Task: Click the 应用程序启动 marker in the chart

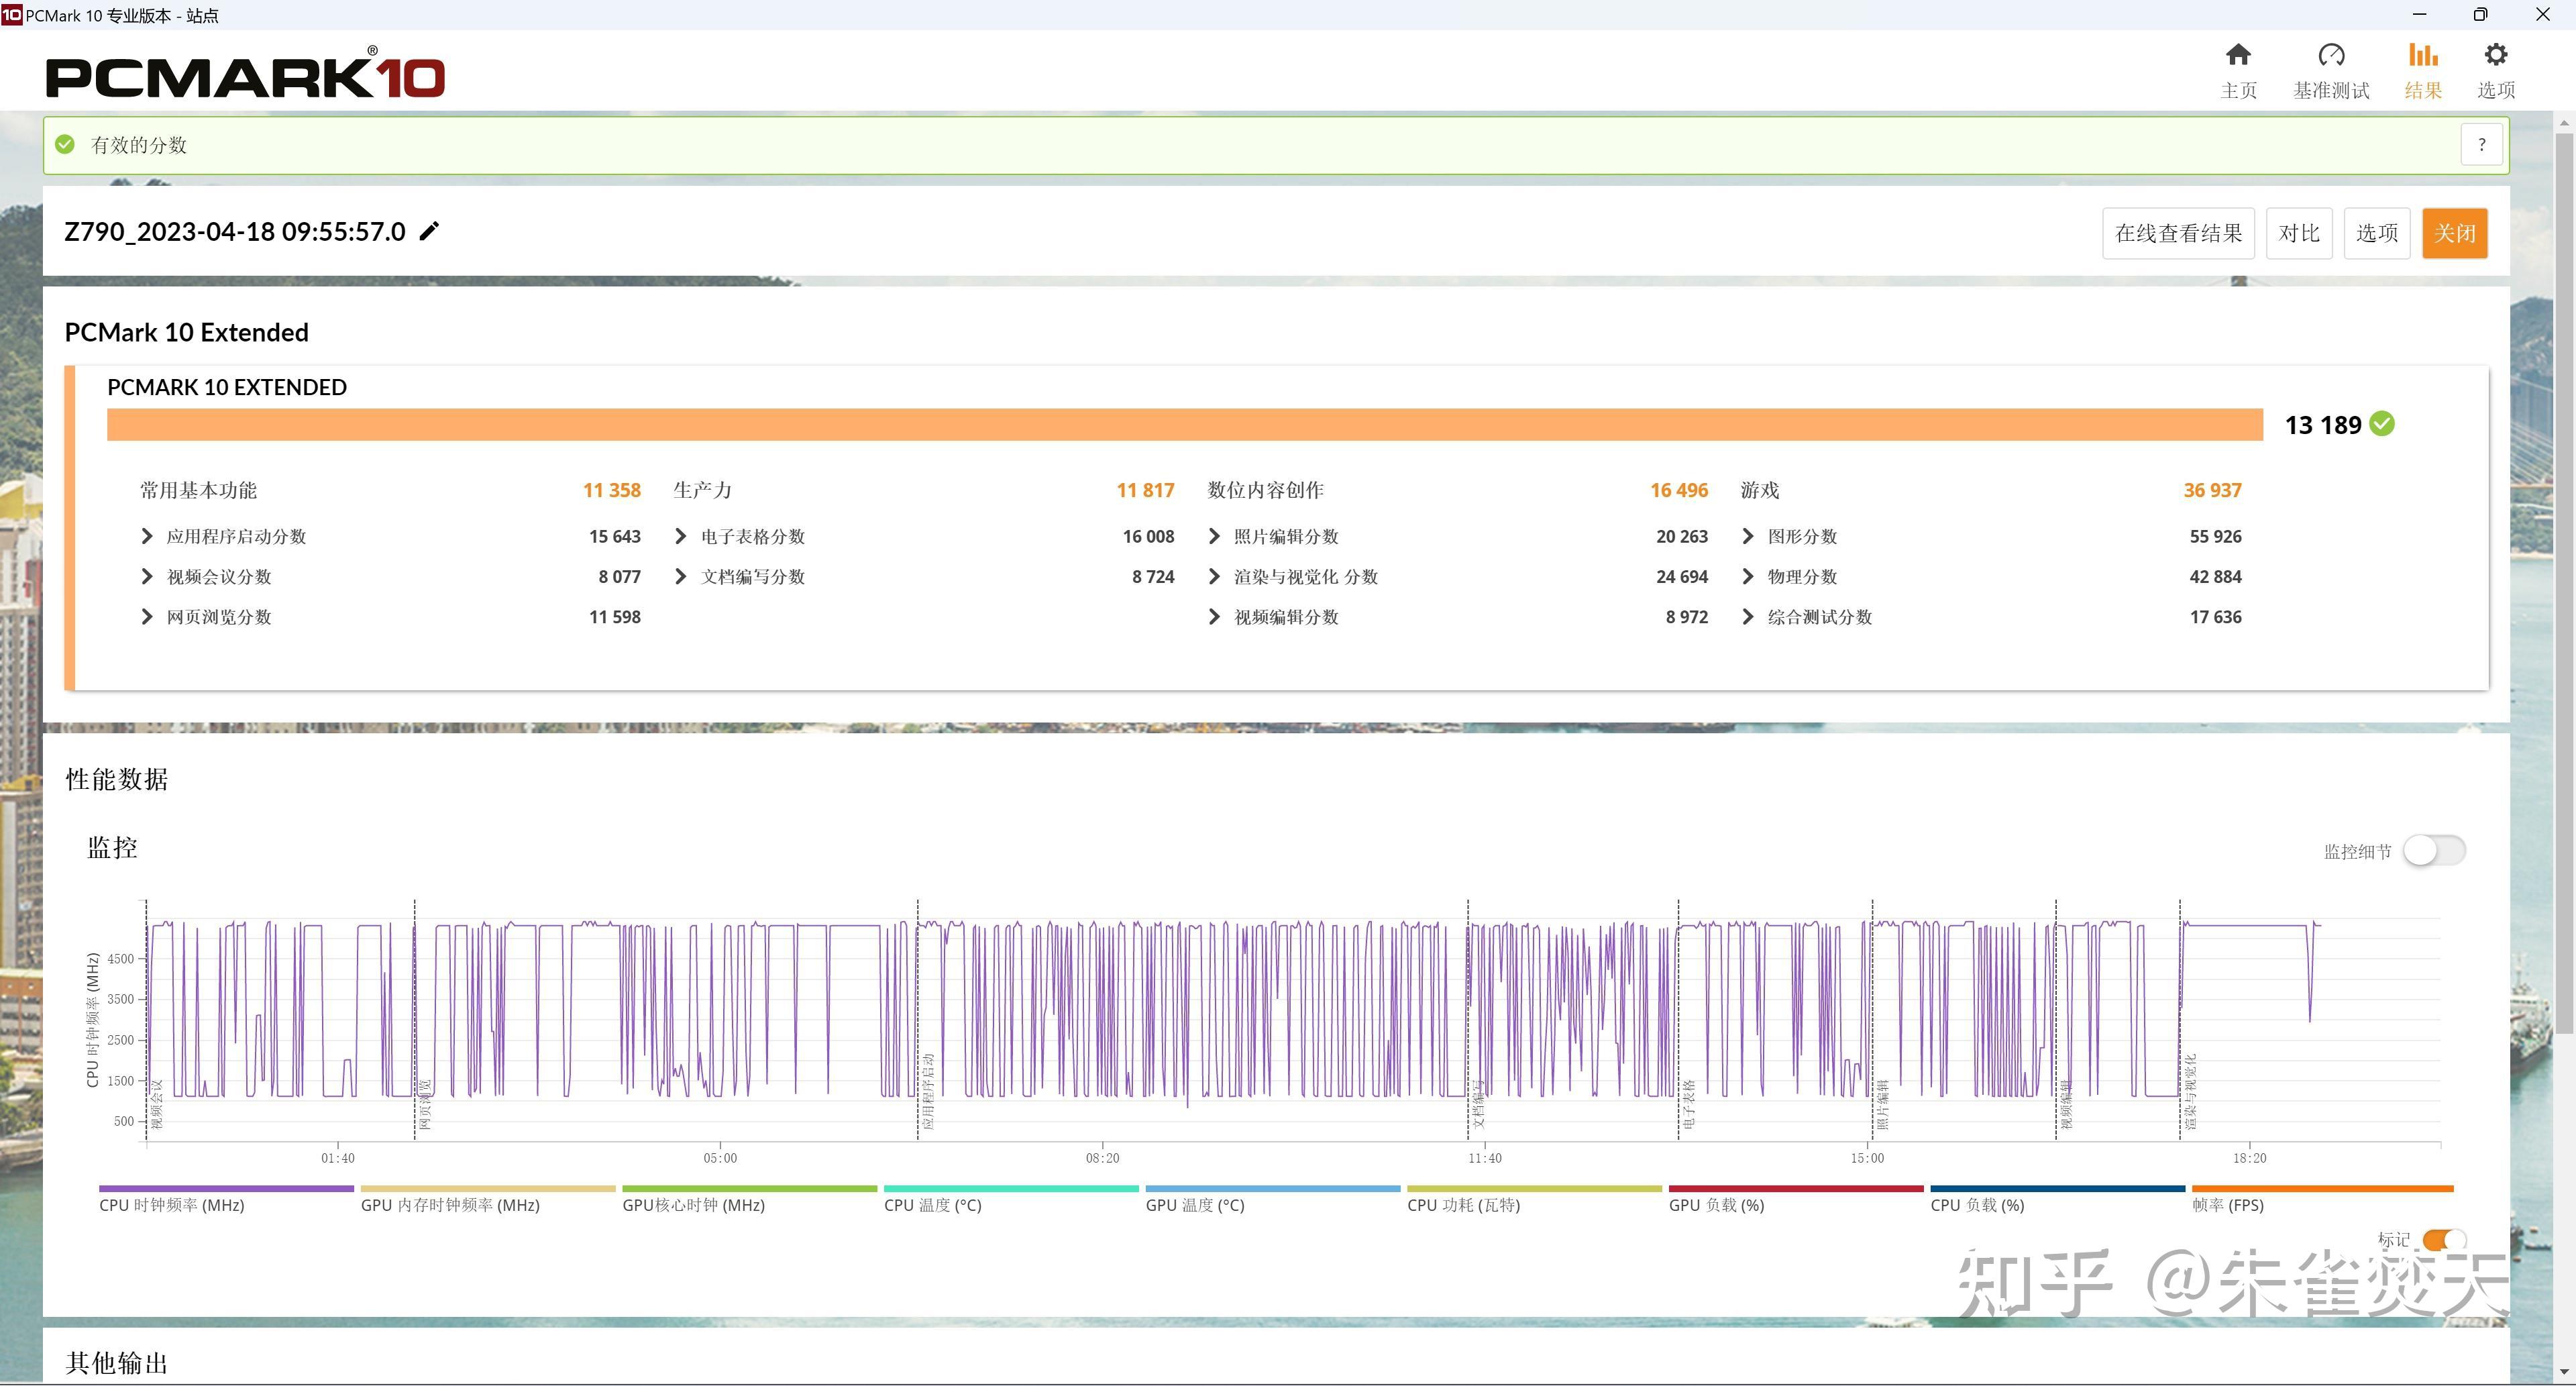Action: [x=927, y=1091]
